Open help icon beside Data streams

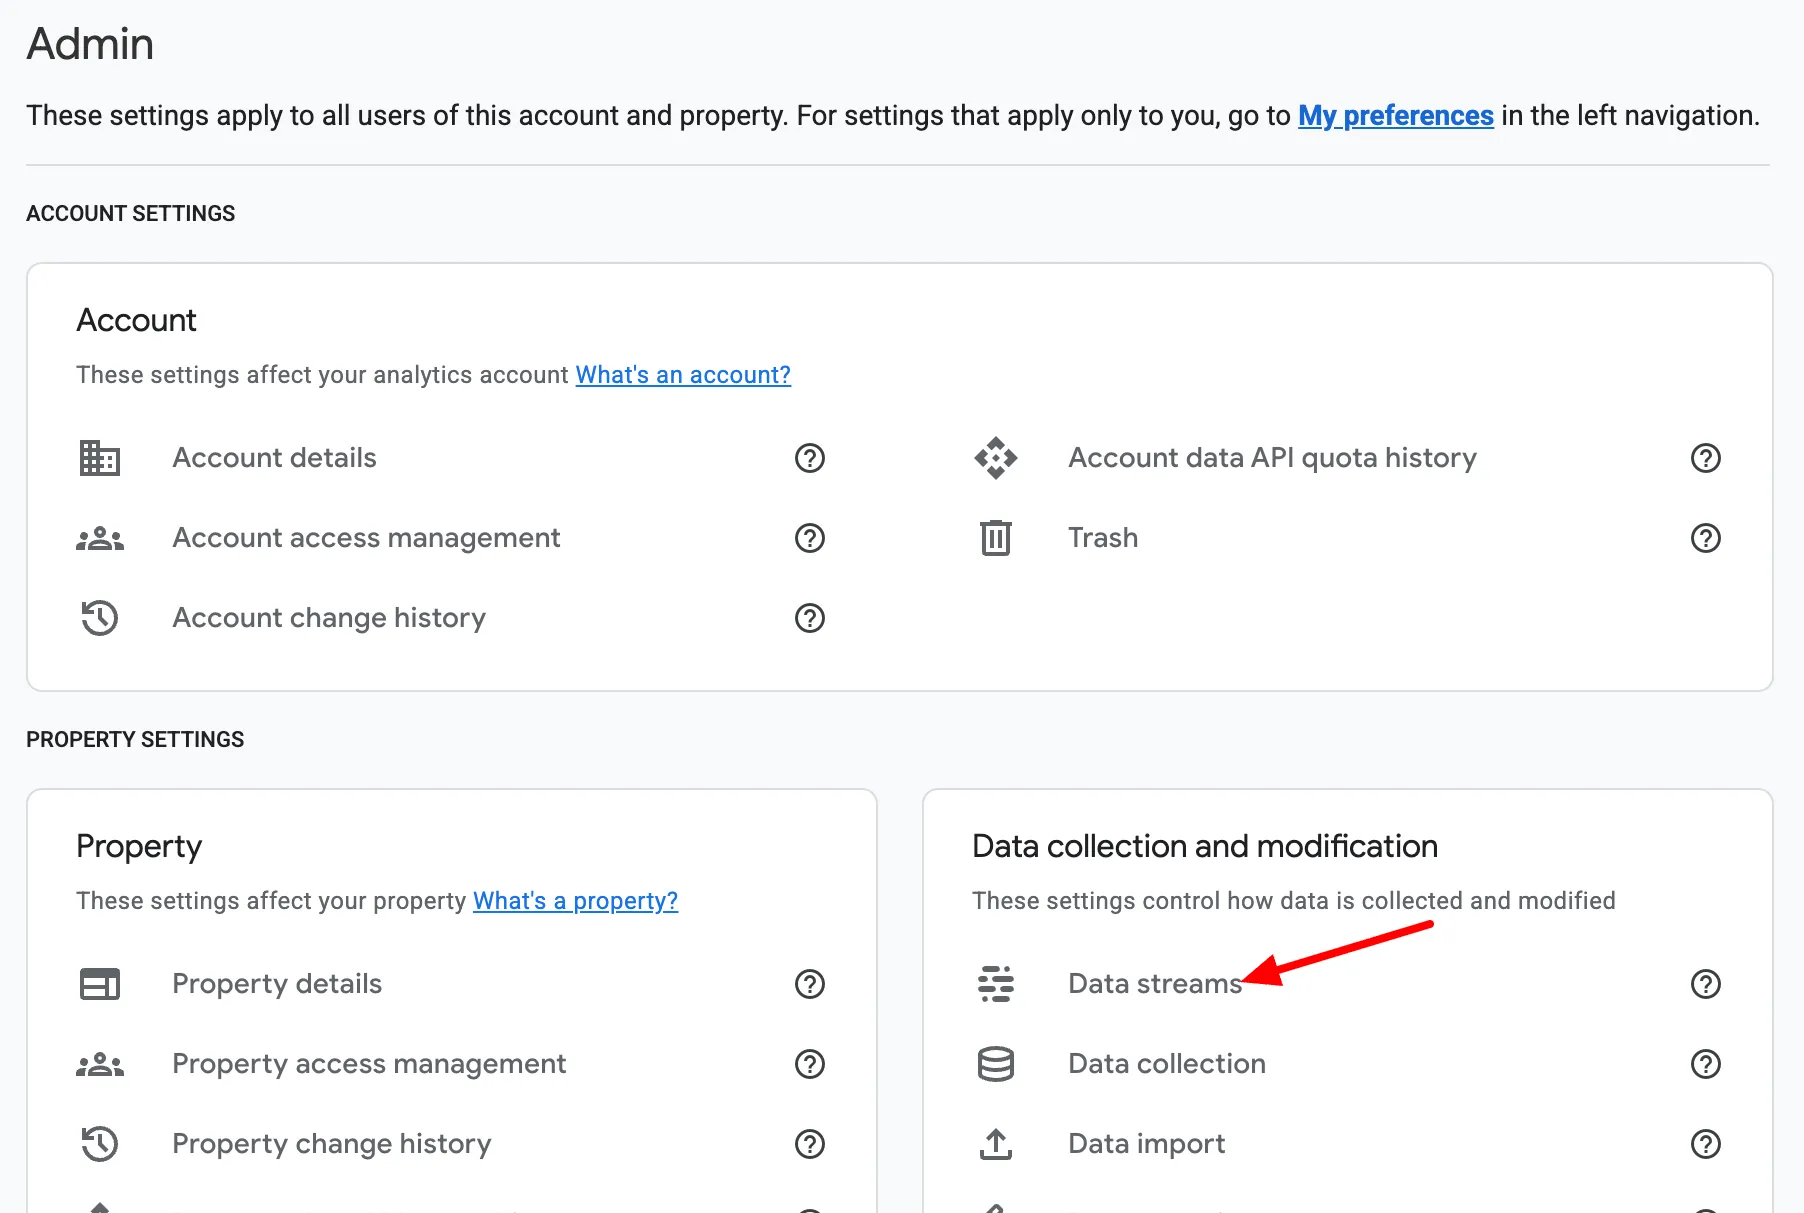point(1706,984)
